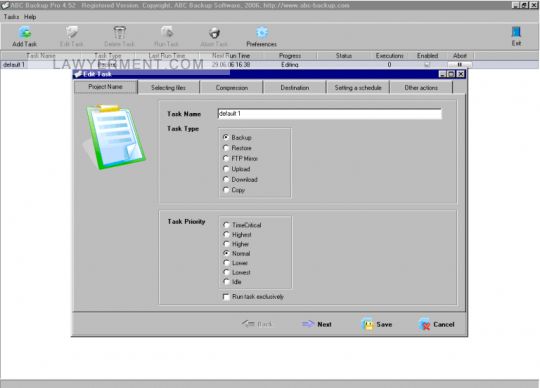Click the Next button

pyautogui.click(x=316, y=324)
